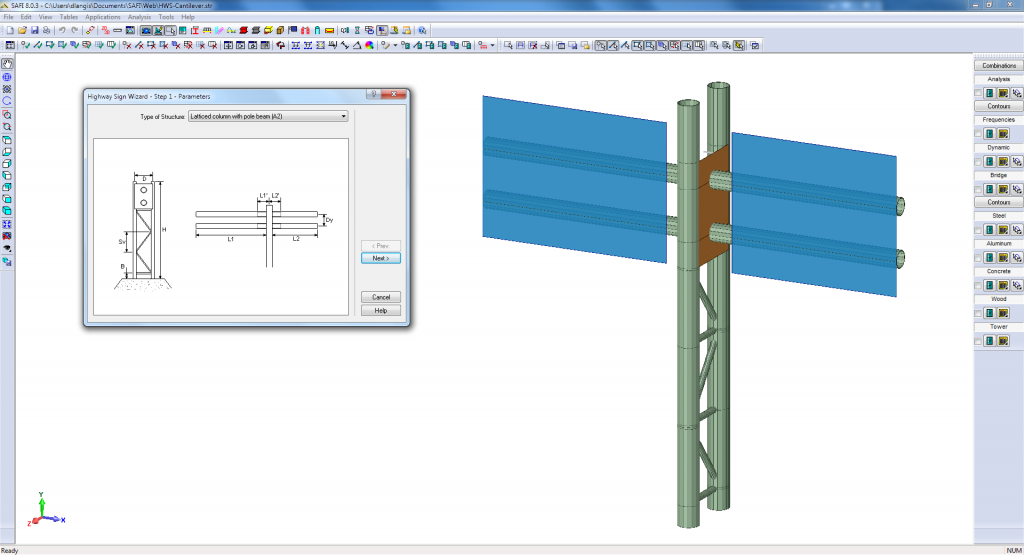The width and height of the screenshot is (1024, 555).
Task: Open the File menu
Action: (x=8, y=17)
